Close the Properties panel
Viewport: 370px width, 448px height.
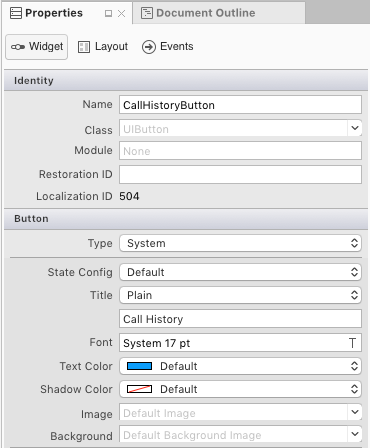[122, 13]
